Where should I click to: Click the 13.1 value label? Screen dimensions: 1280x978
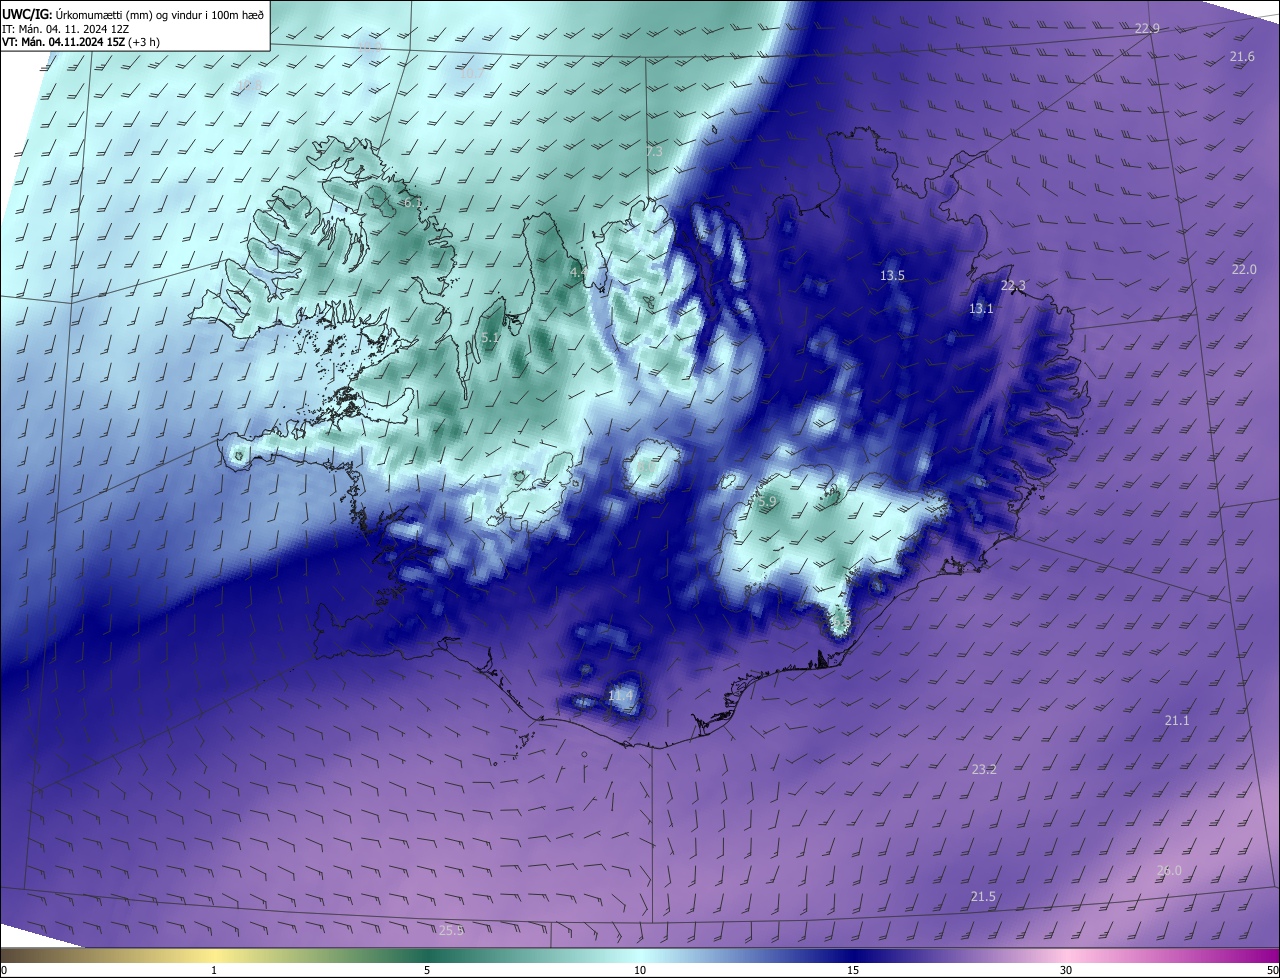coord(981,309)
